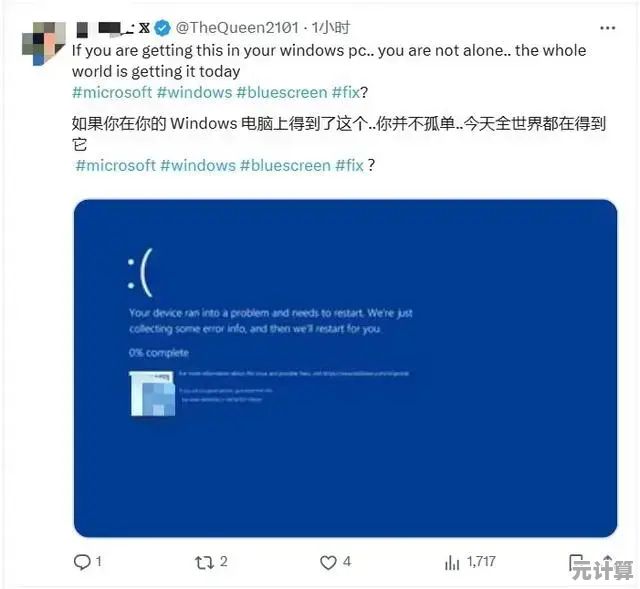Open the 1小时 timestamp link

[331, 28]
